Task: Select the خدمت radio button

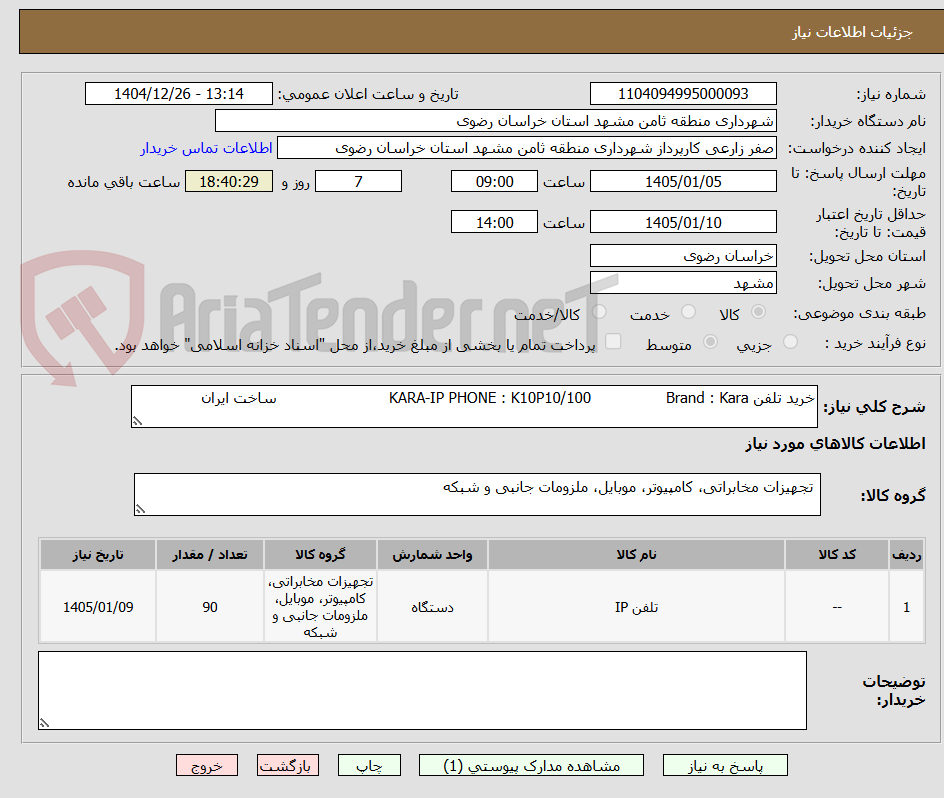Action: (x=688, y=312)
